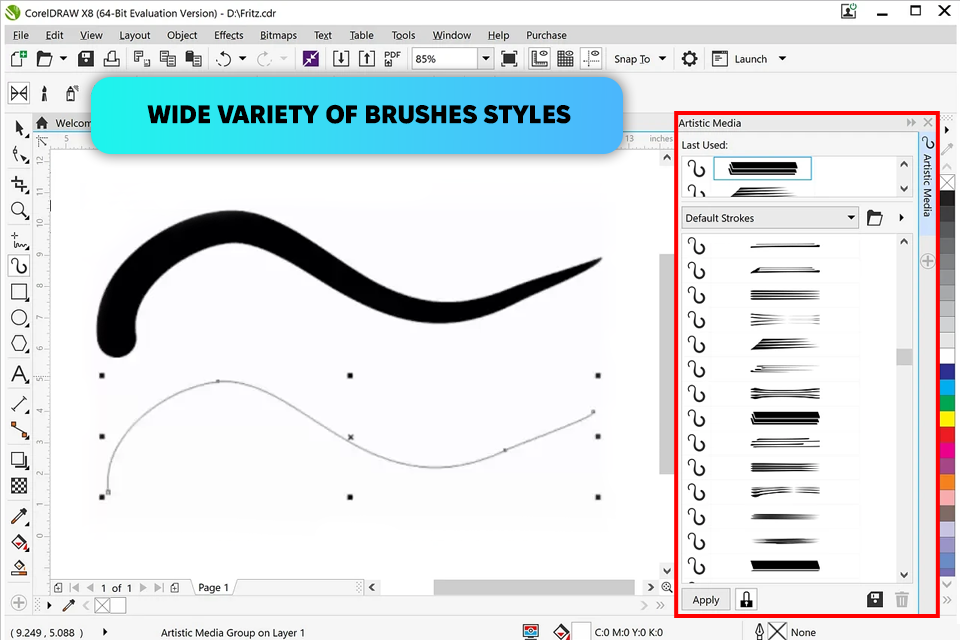Screen dimensions: 960x640
Task: Select the Interactive Fill tool
Action: point(20,543)
